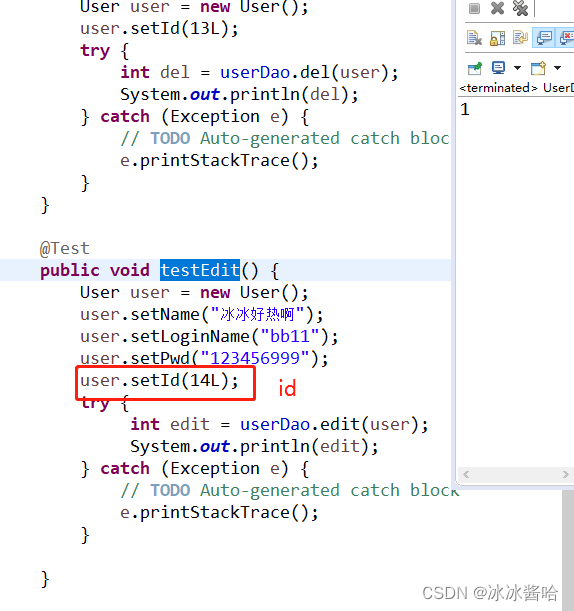This screenshot has height=611, width=574.
Task: Open dropdown arrow beside Display Selected Console
Action: tap(517, 68)
